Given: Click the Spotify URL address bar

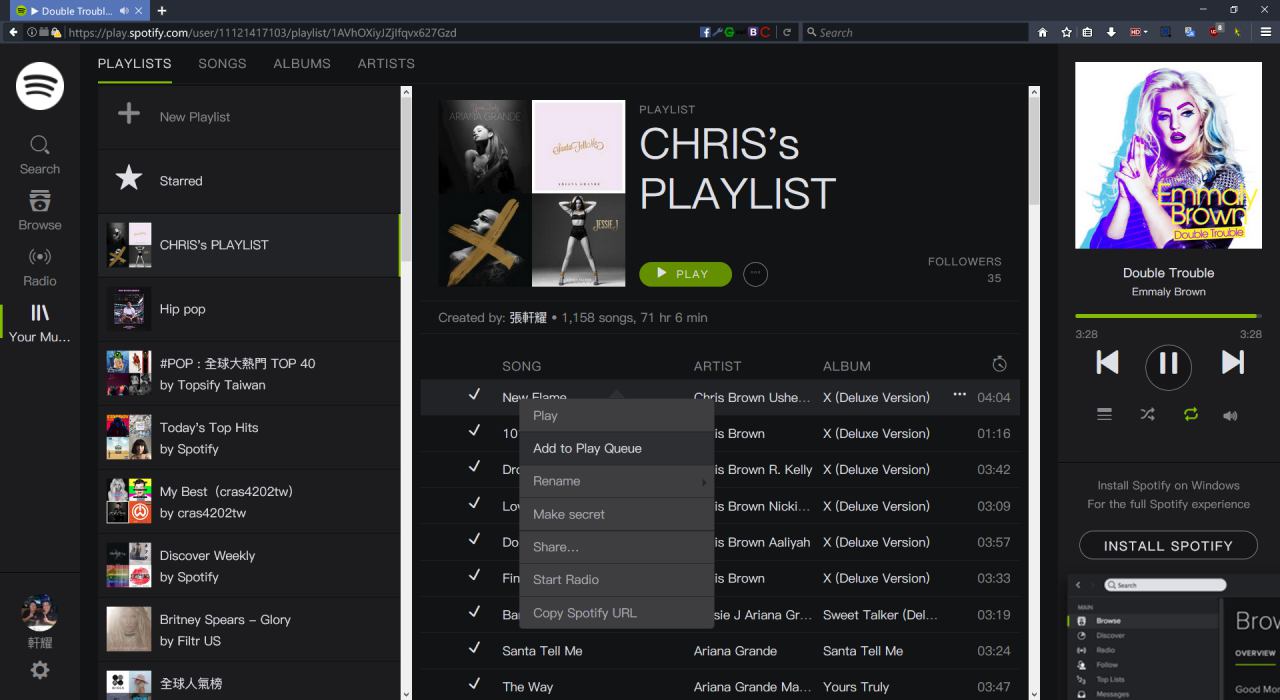Looking at the screenshot, I should [380, 32].
